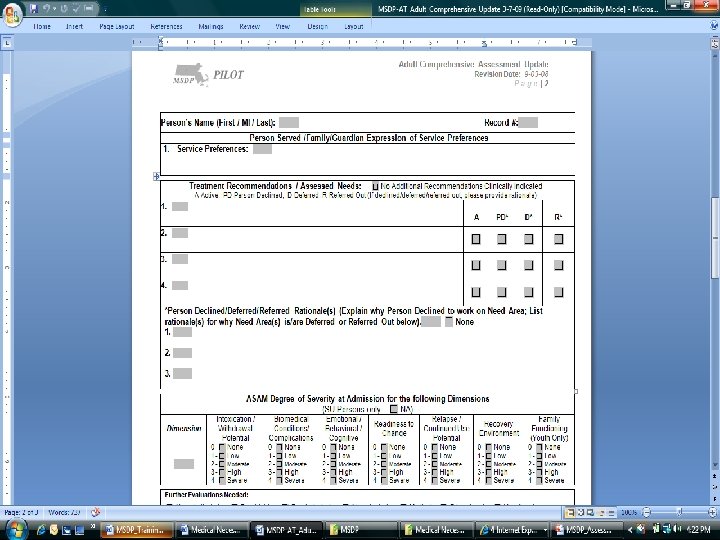Click the Undo icon in Quick Access toolbar
This screenshot has height=540, width=720.
(46, 8)
